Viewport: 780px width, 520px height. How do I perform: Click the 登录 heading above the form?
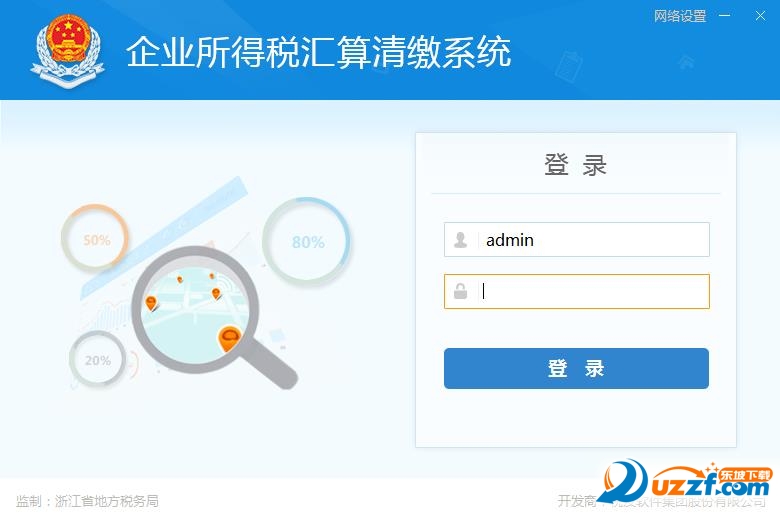pyautogui.click(x=576, y=165)
